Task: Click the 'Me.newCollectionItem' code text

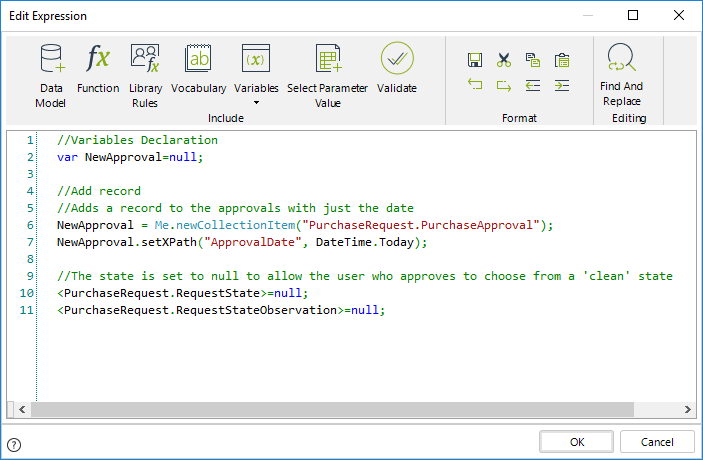Action: coord(225,225)
